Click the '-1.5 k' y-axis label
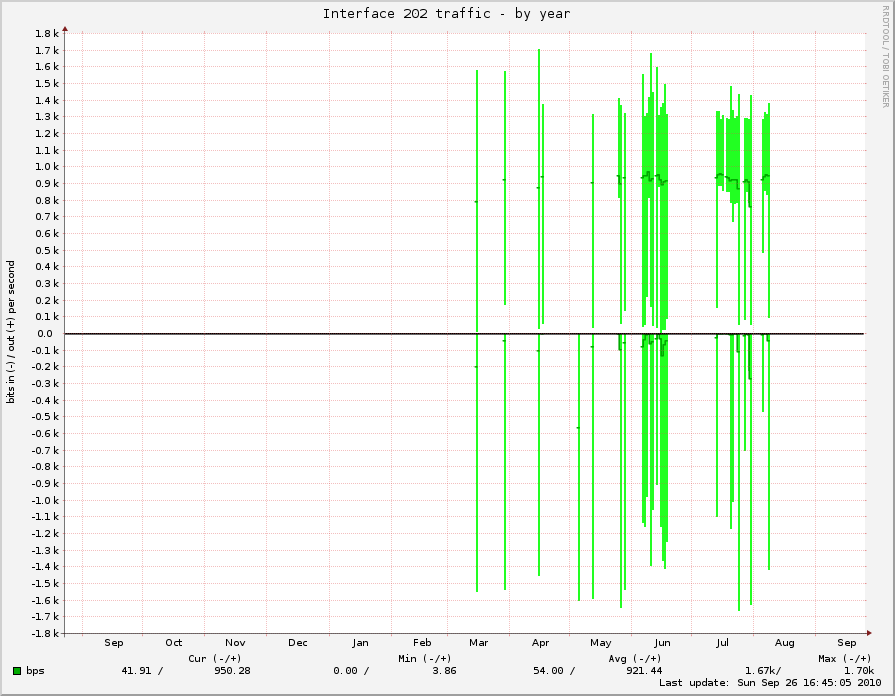 [45, 584]
